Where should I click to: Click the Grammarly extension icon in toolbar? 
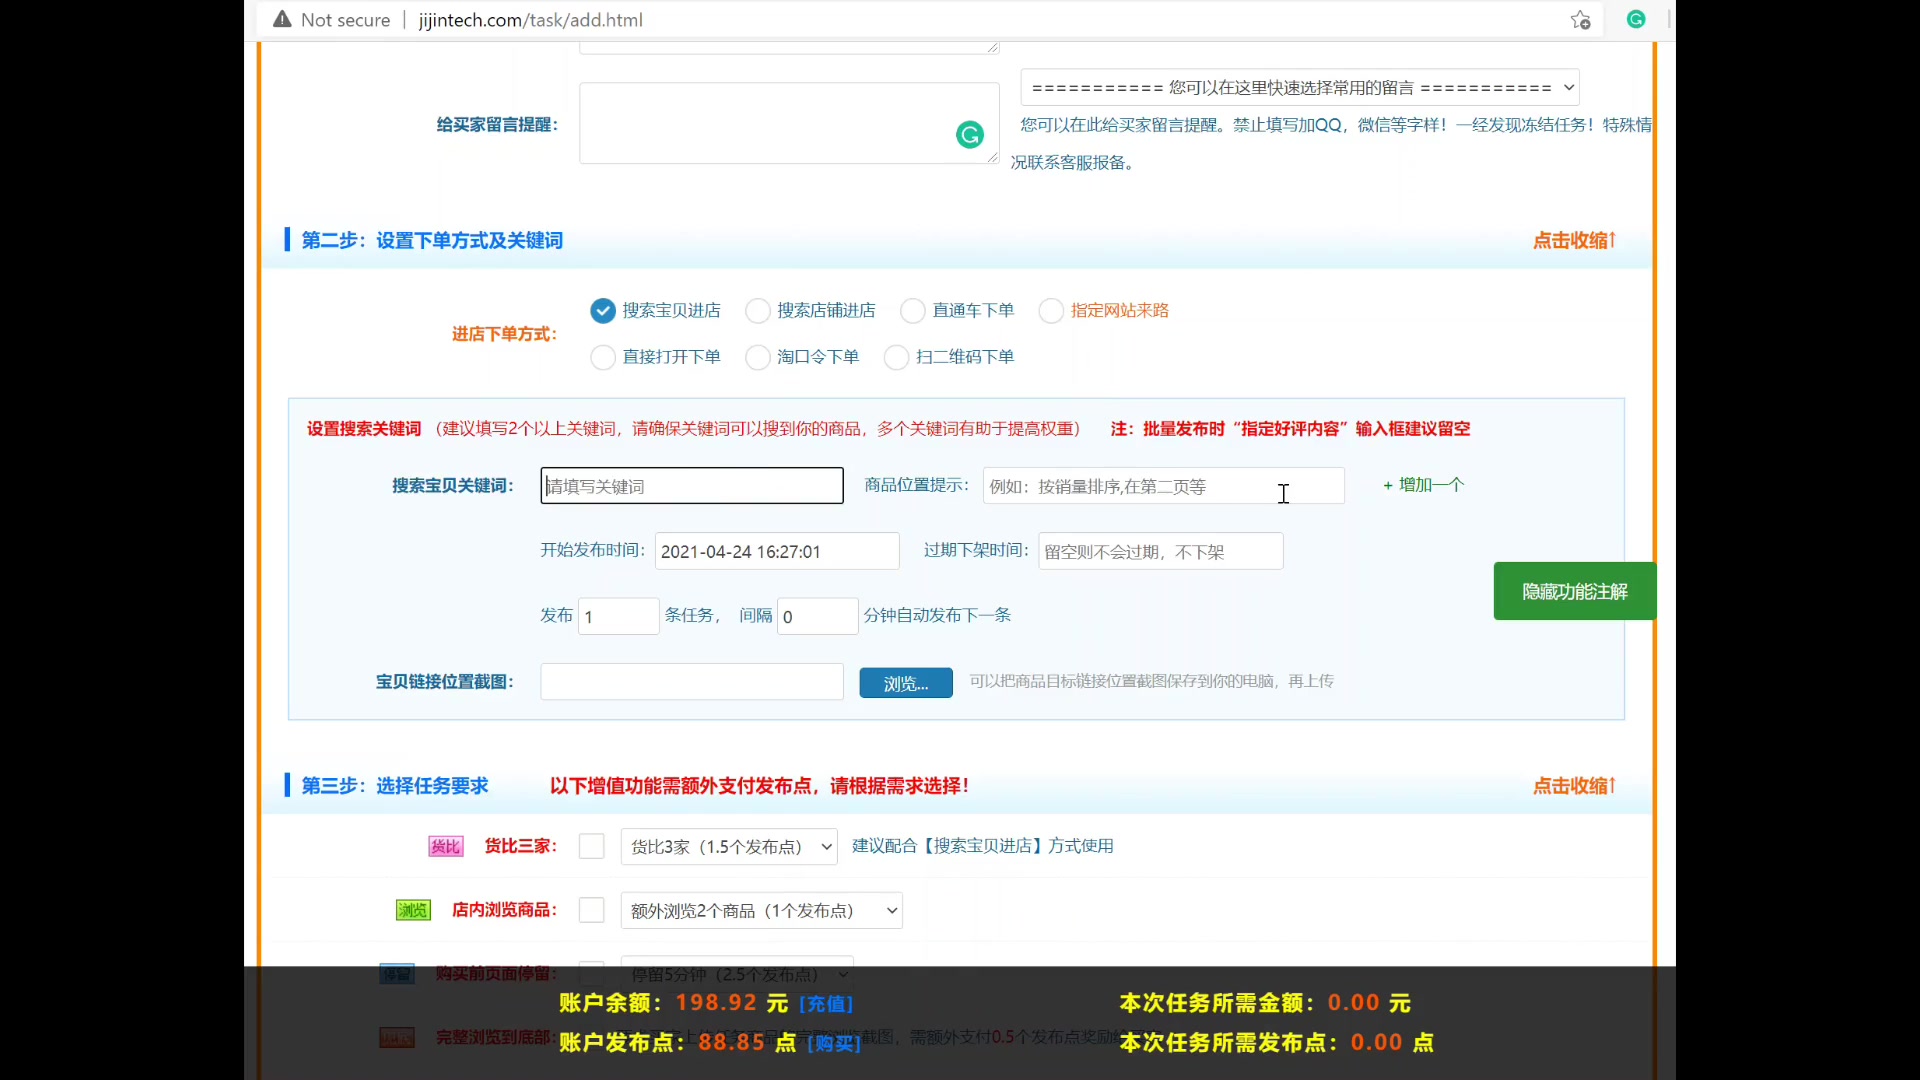[x=1636, y=20]
